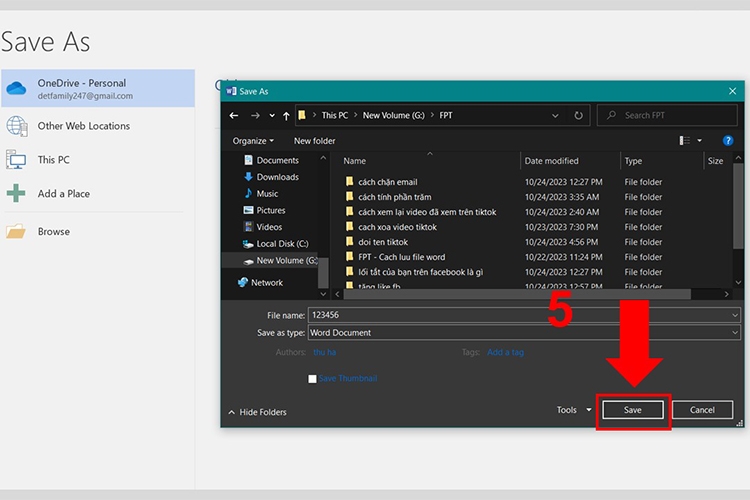
Task: Close the Save As dialog with the X
Action: pyautogui.click(x=732, y=91)
